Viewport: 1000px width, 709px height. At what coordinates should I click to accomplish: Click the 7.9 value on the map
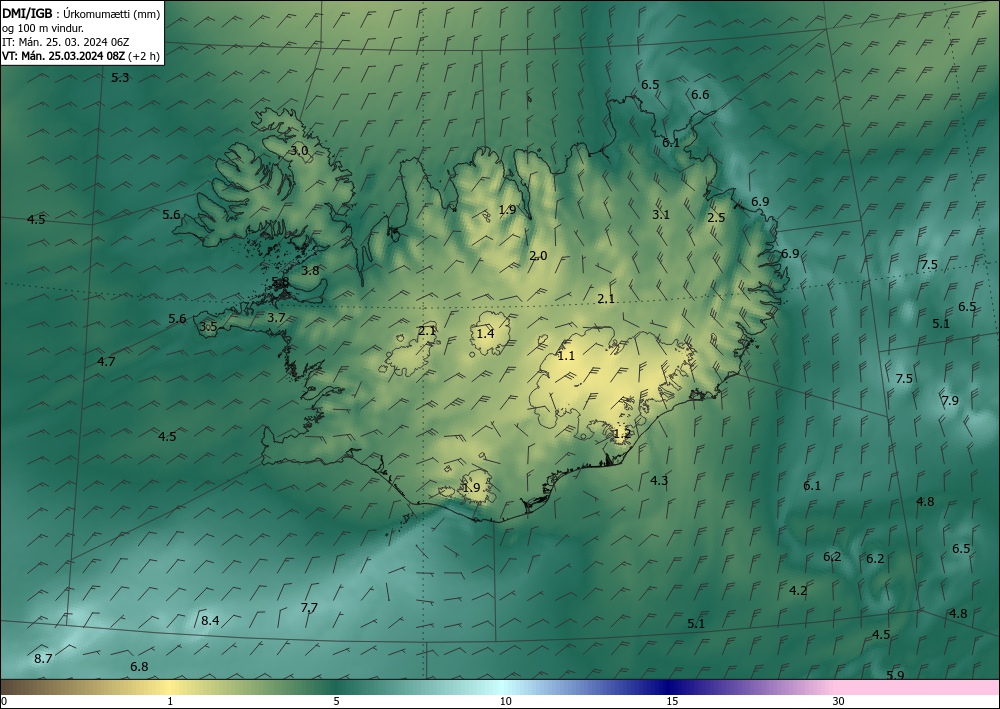950,400
